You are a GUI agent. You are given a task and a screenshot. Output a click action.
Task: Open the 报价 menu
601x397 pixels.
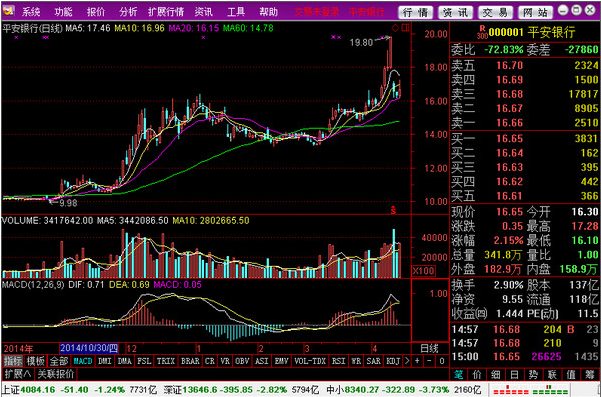[96, 12]
